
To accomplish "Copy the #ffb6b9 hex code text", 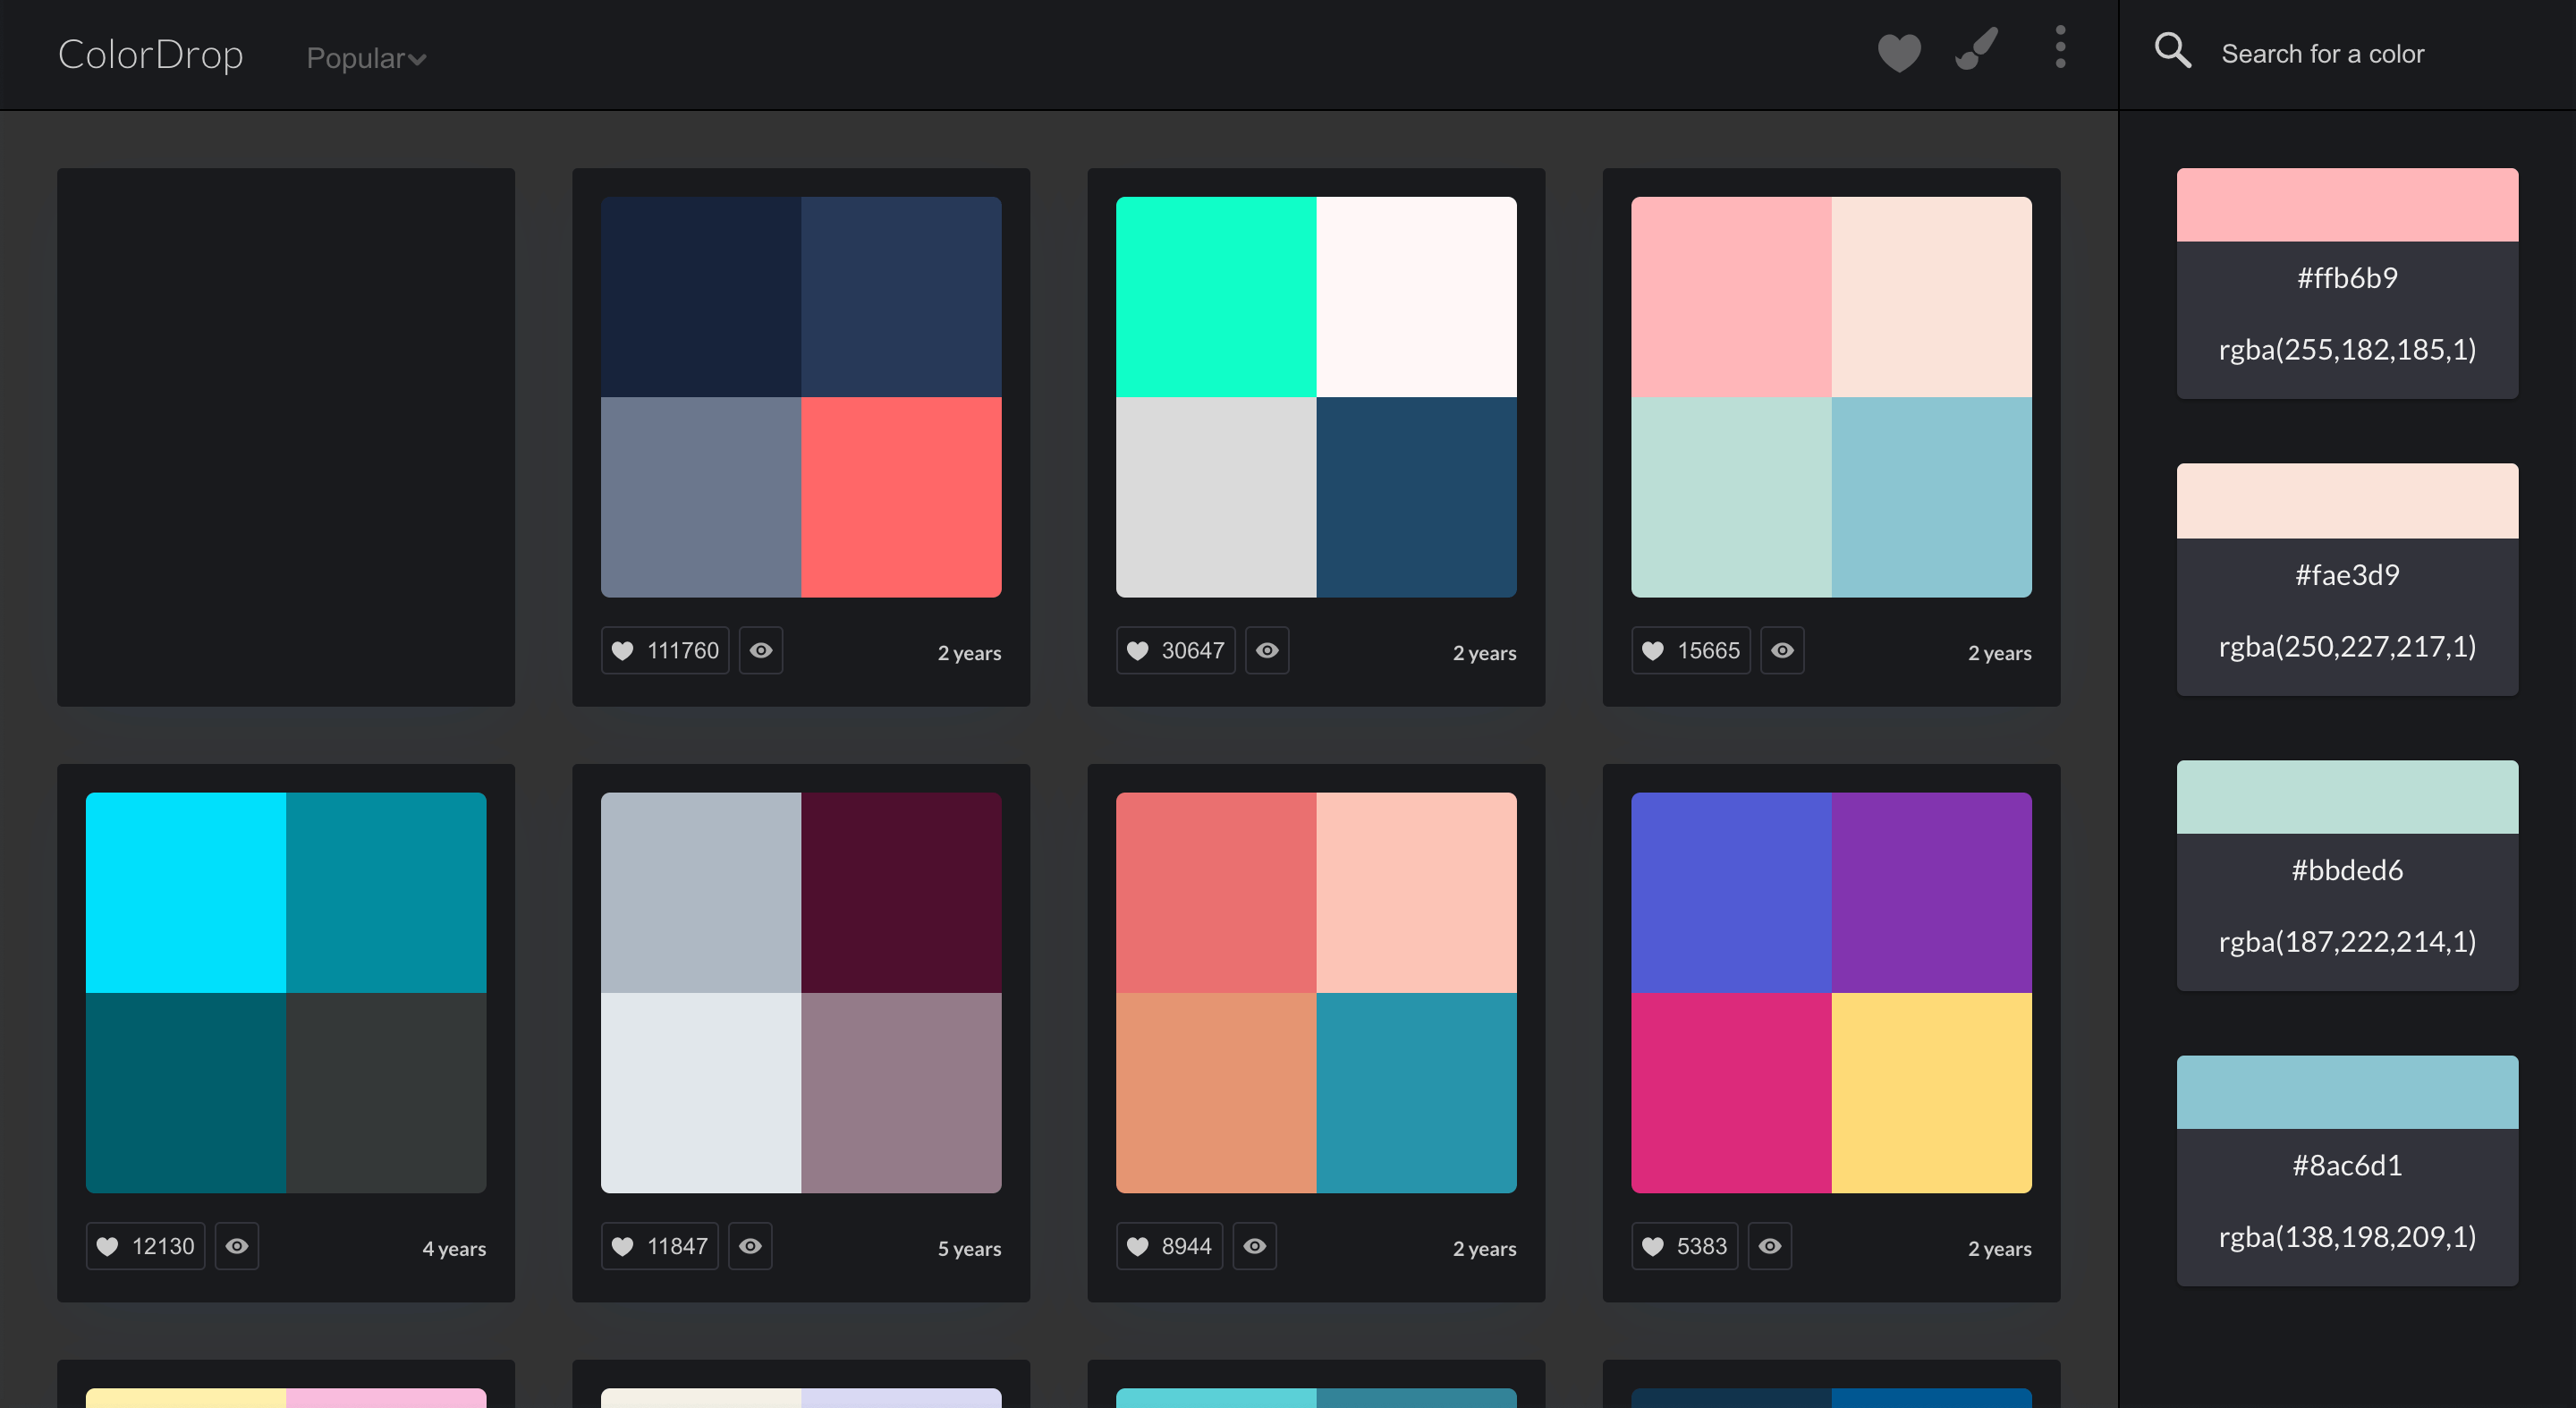I will [x=2347, y=278].
